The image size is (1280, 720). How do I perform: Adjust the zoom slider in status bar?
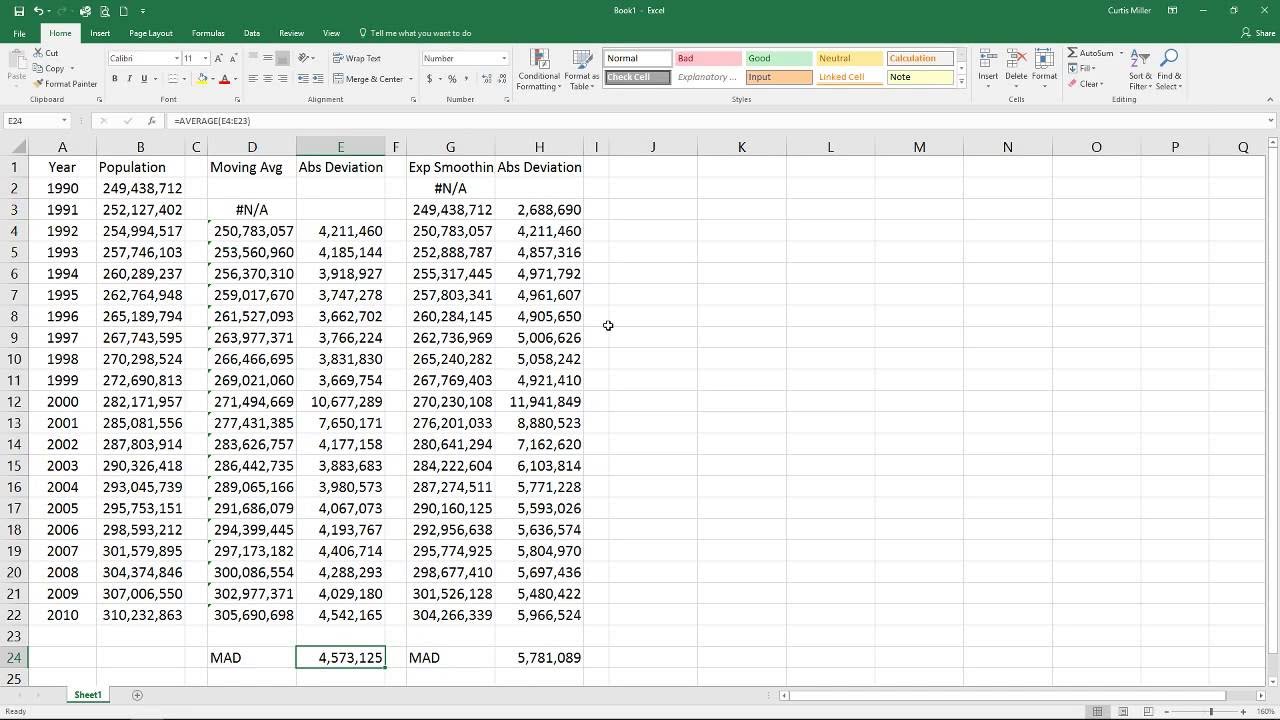pos(1211,712)
